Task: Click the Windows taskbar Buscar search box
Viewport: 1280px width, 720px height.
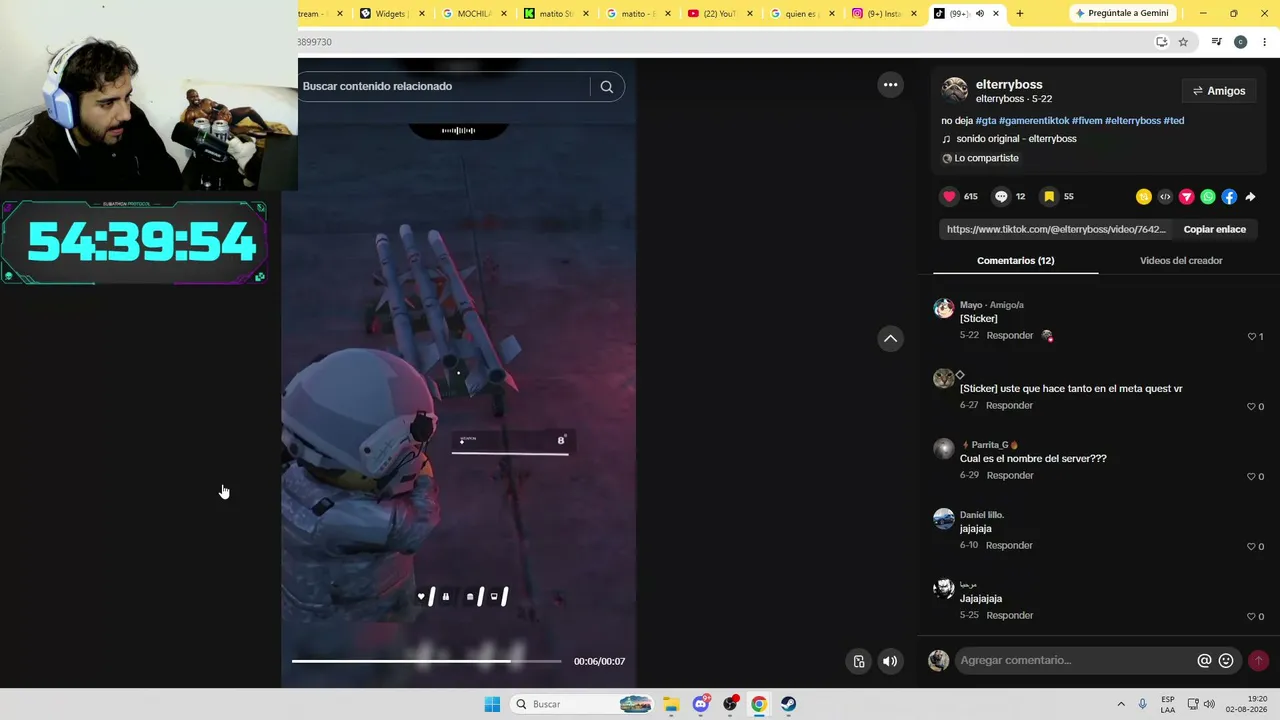Action: click(x=583, y=704)
